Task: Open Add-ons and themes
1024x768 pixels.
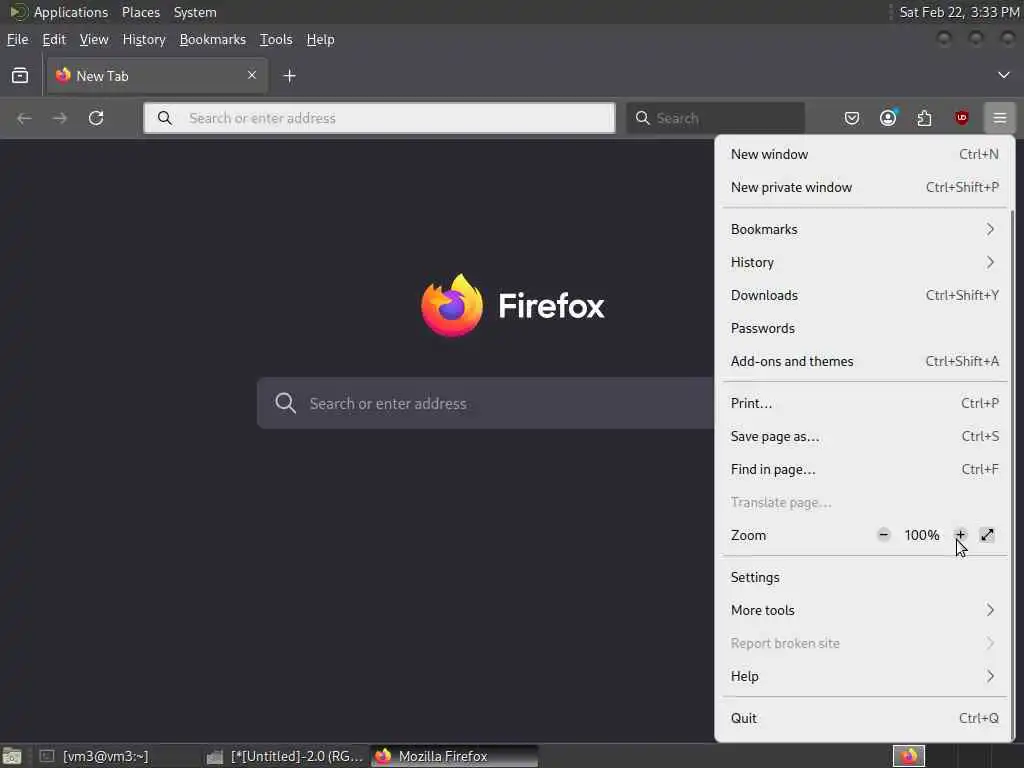Action: click(865, 361)
